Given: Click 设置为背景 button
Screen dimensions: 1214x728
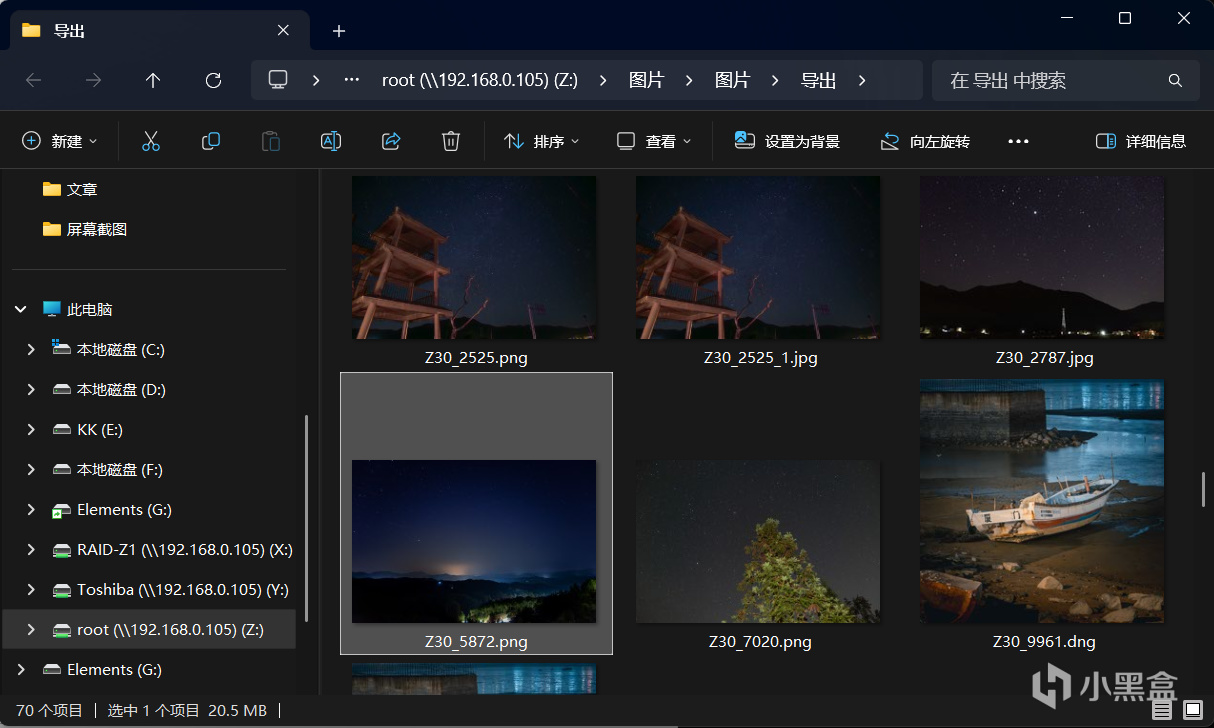Looking at the screenshot, I should (x=787, y=141).
